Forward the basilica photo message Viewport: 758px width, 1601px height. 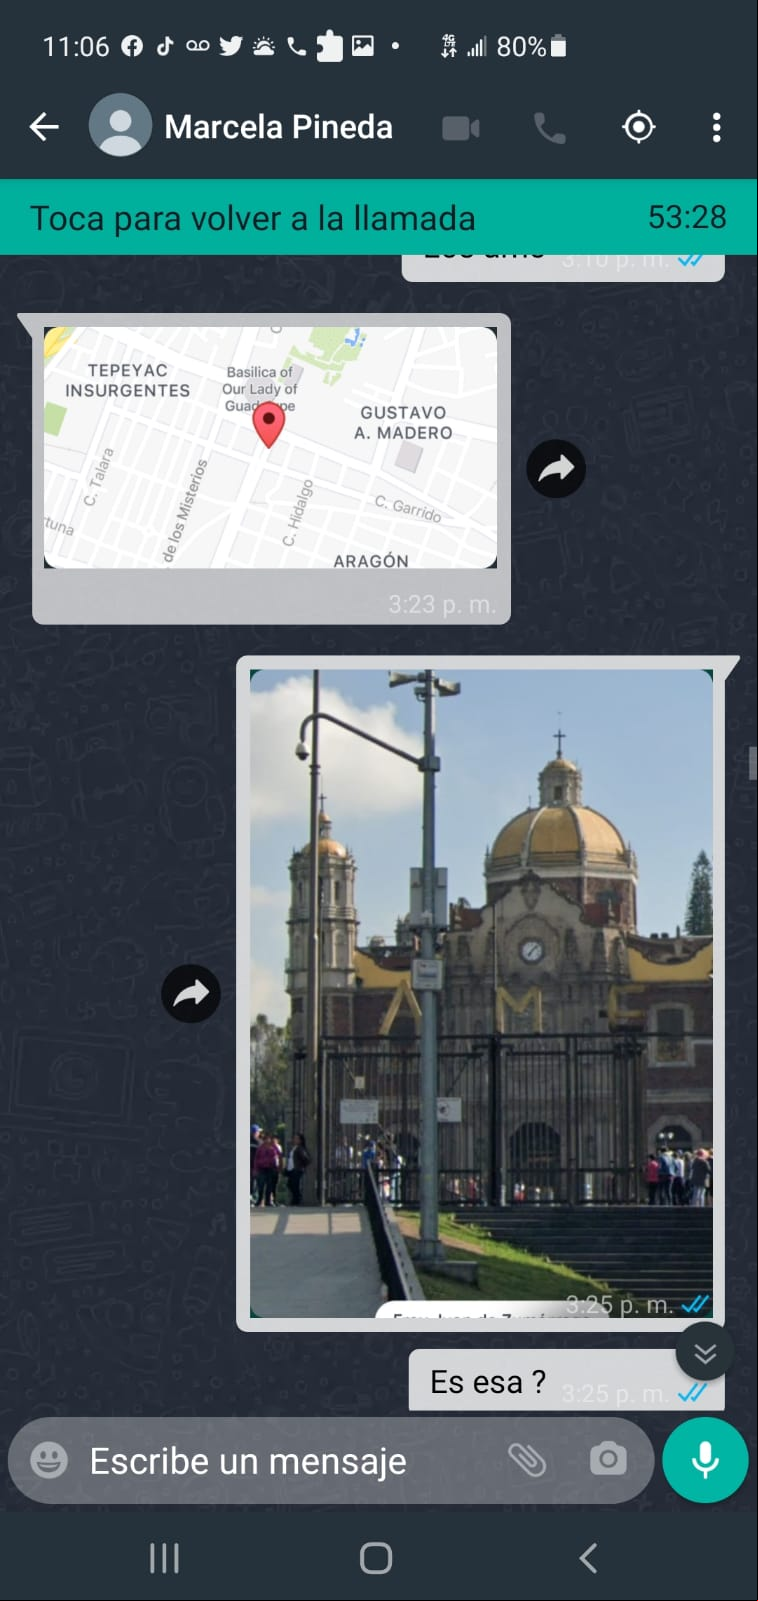coord(191,993)
